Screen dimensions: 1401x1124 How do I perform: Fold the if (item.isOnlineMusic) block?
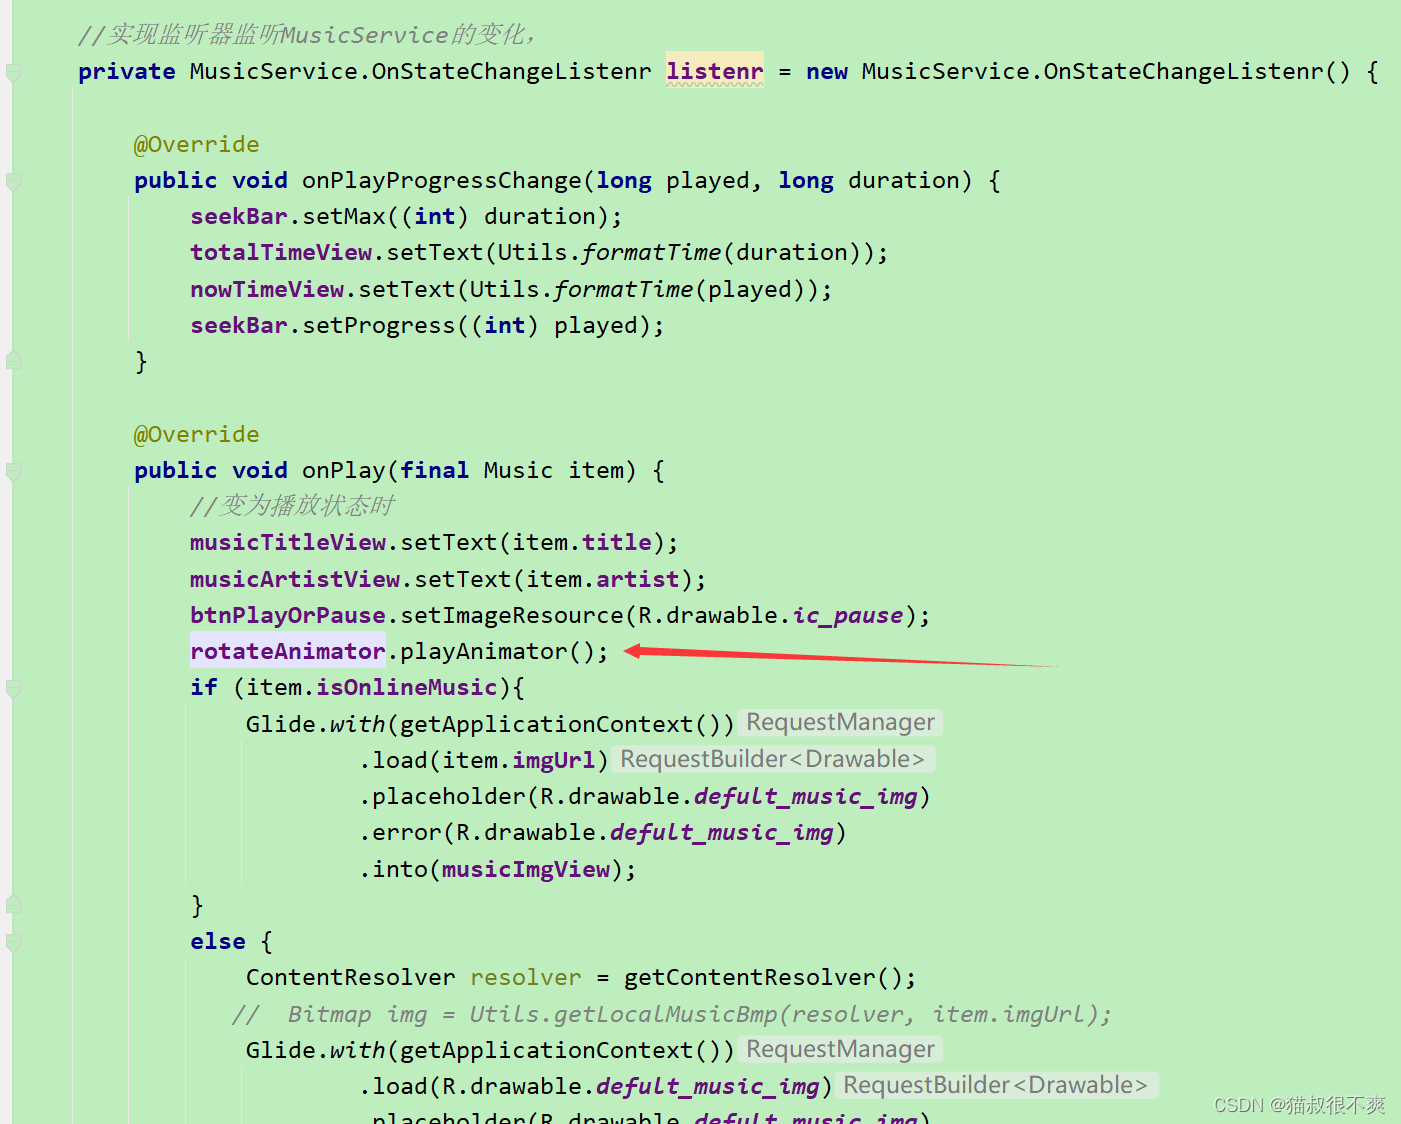[14, 688]
